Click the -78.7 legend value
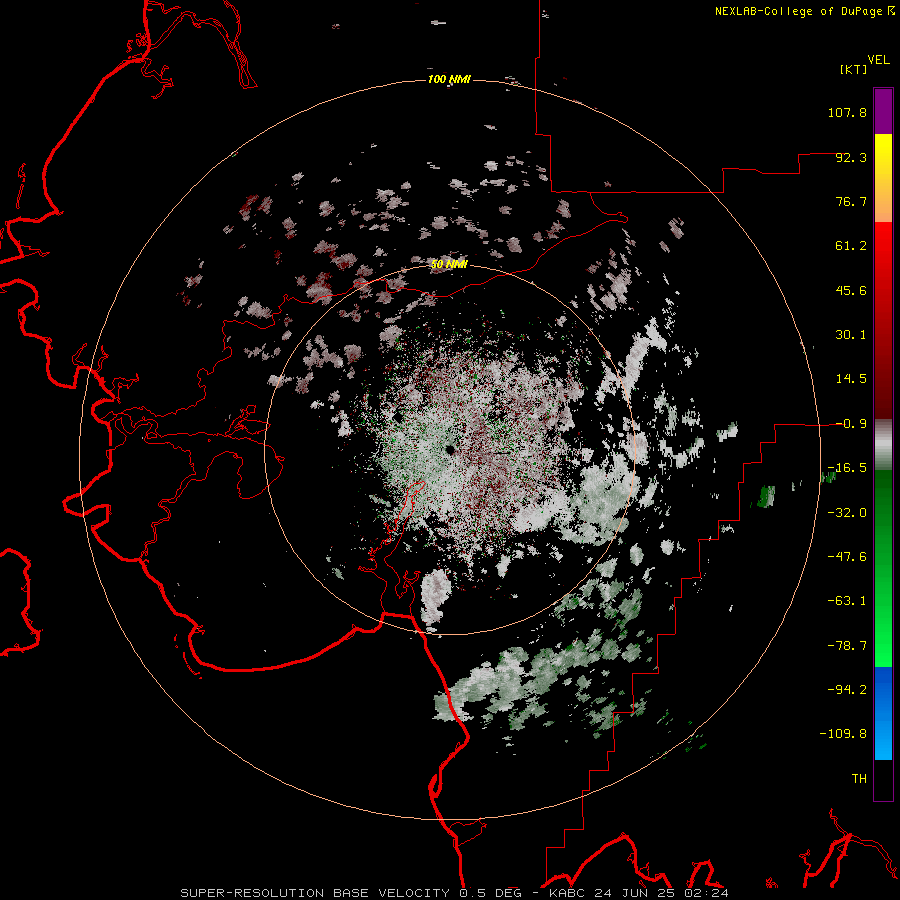 coord(847,646)
